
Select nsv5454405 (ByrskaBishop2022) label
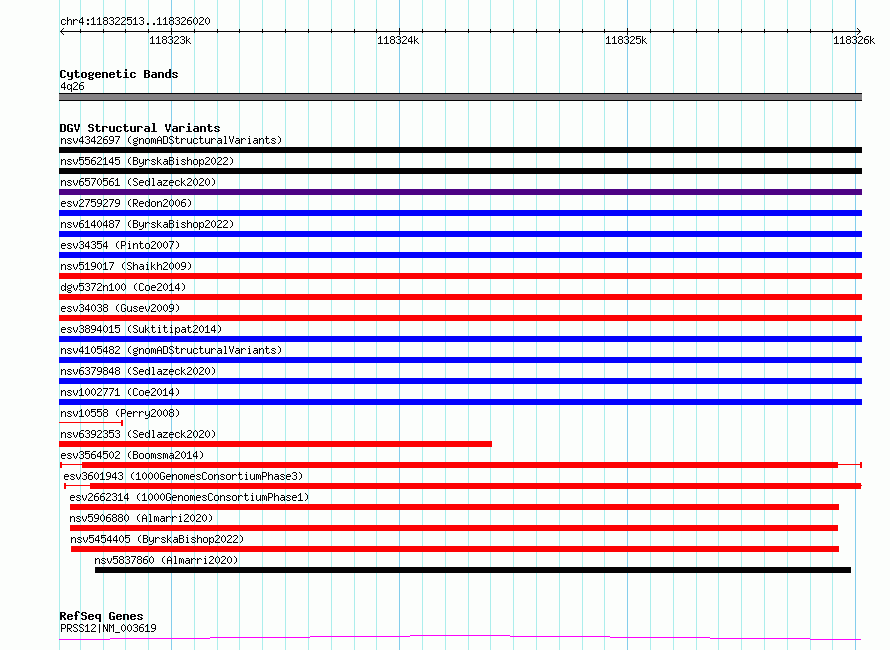pos(157,539)
